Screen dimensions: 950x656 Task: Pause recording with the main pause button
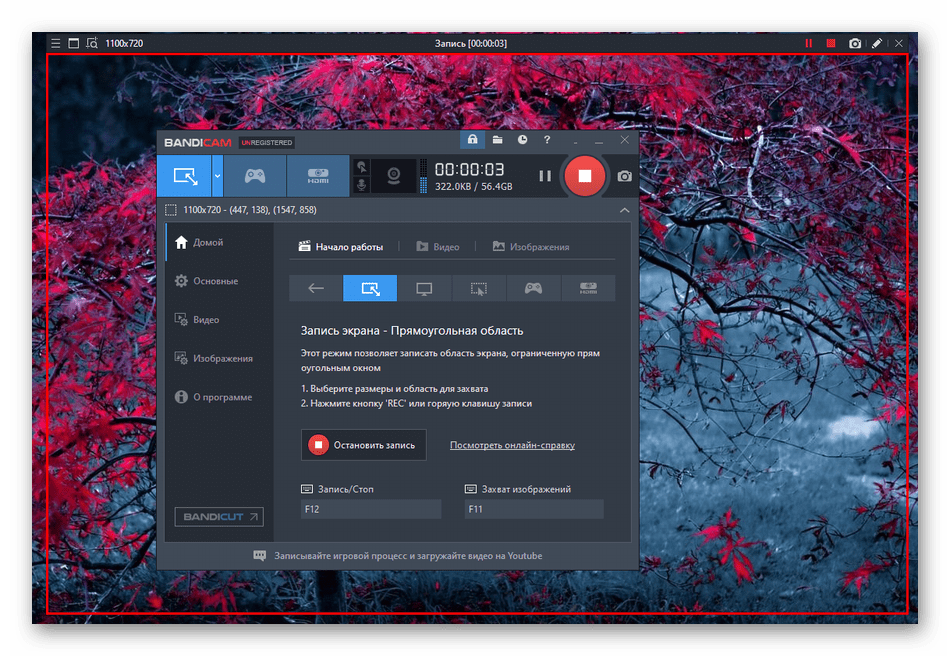tap(545, 176)
